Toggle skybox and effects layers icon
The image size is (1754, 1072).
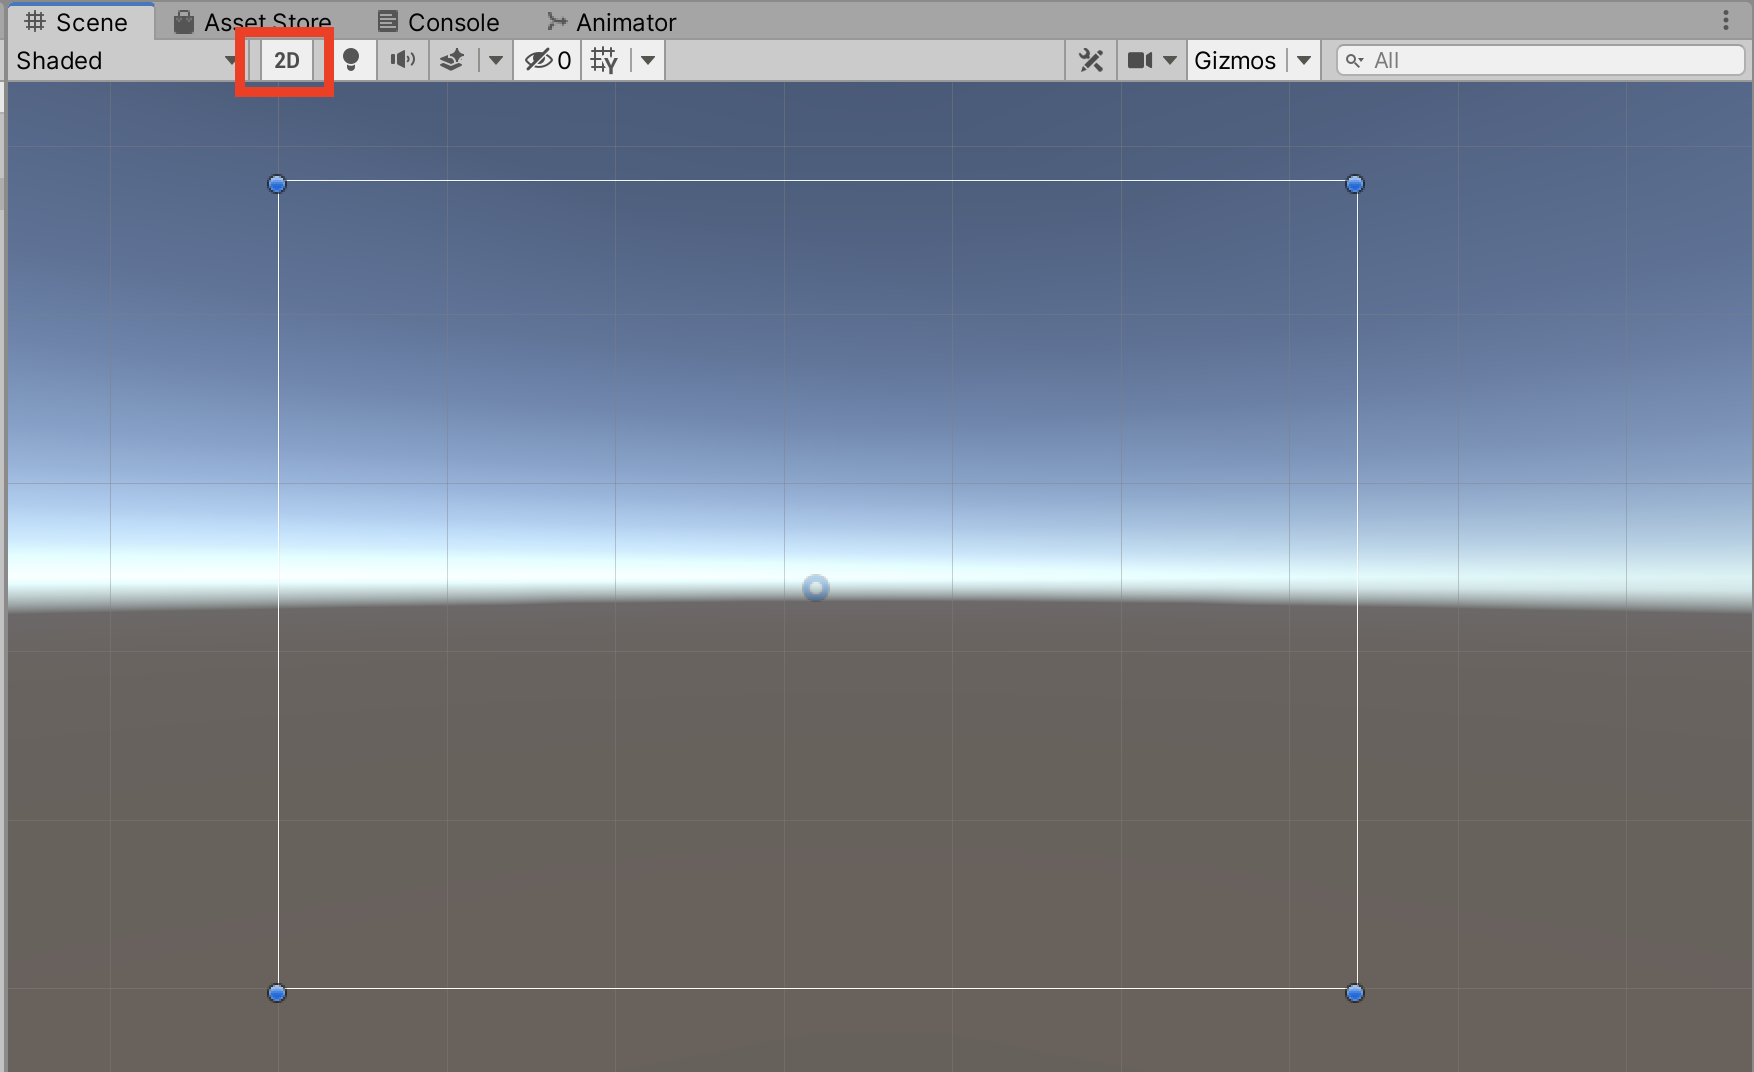pos(453,61)
